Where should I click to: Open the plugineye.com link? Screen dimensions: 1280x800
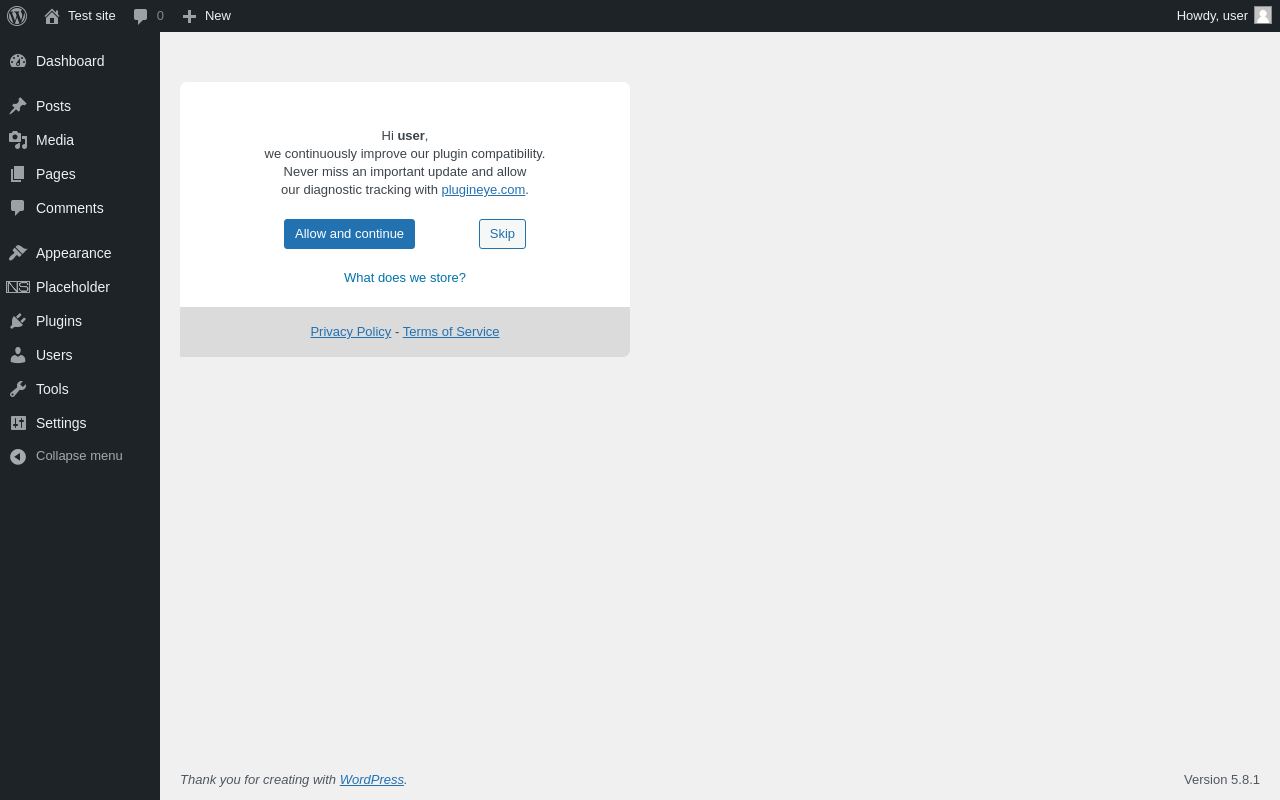point(483,190)
